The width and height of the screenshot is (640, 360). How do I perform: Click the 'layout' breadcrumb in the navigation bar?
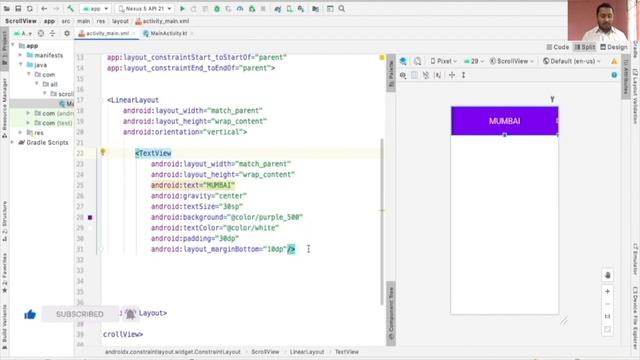[x=120, y=21]
